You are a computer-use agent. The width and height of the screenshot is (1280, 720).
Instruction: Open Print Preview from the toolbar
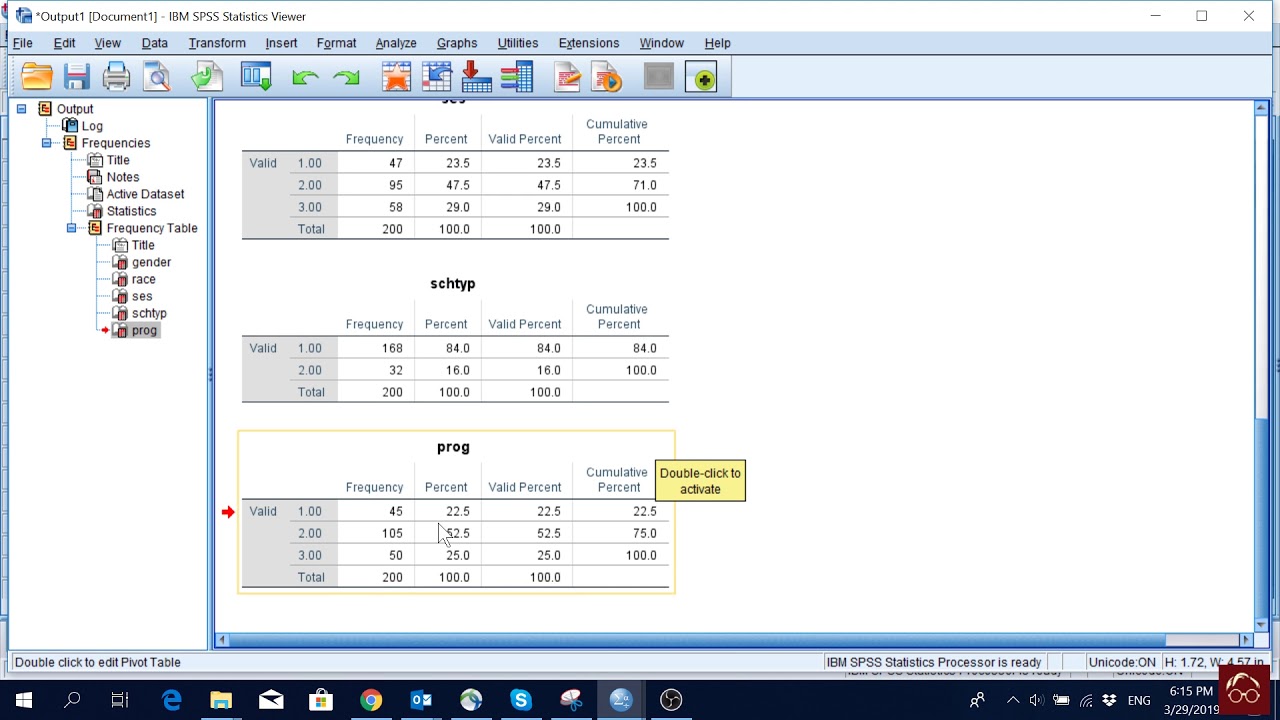click(157, 77)
